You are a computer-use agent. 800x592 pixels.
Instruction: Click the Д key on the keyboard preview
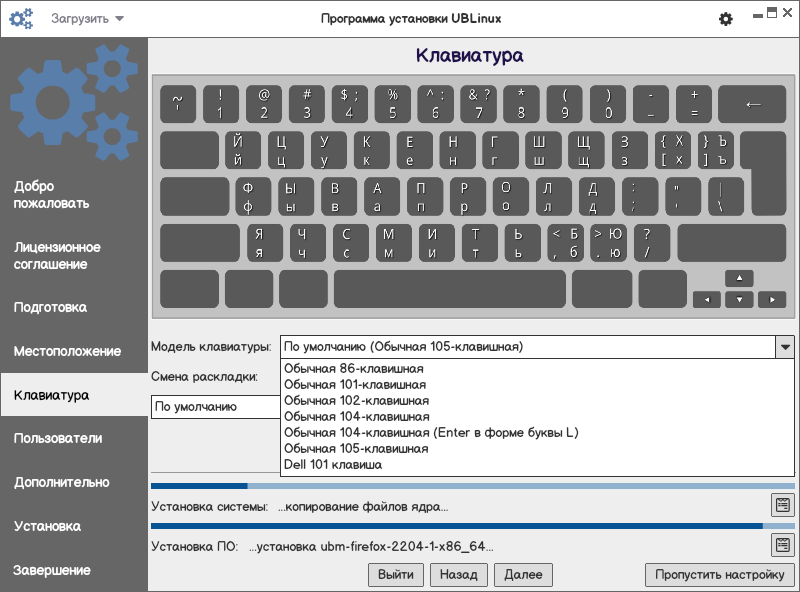[x=597, y=197]
